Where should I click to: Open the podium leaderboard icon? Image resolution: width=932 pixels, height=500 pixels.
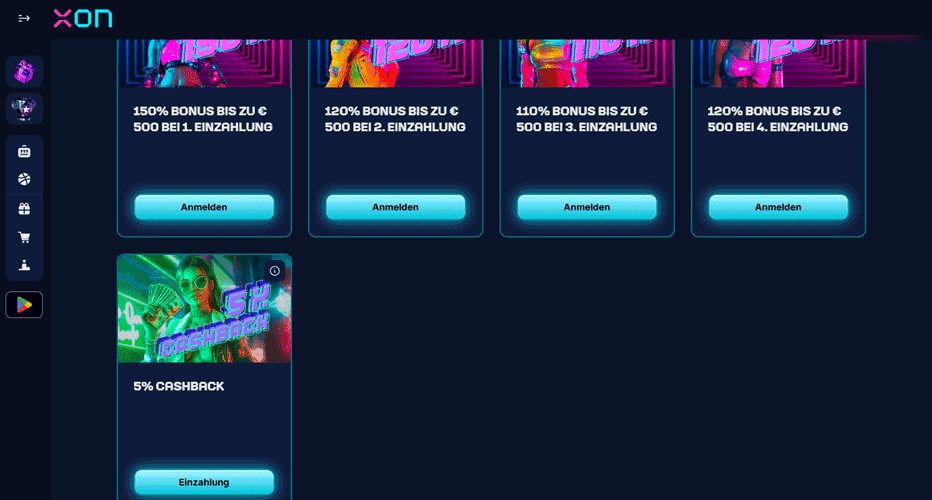[x=24, y=265]
